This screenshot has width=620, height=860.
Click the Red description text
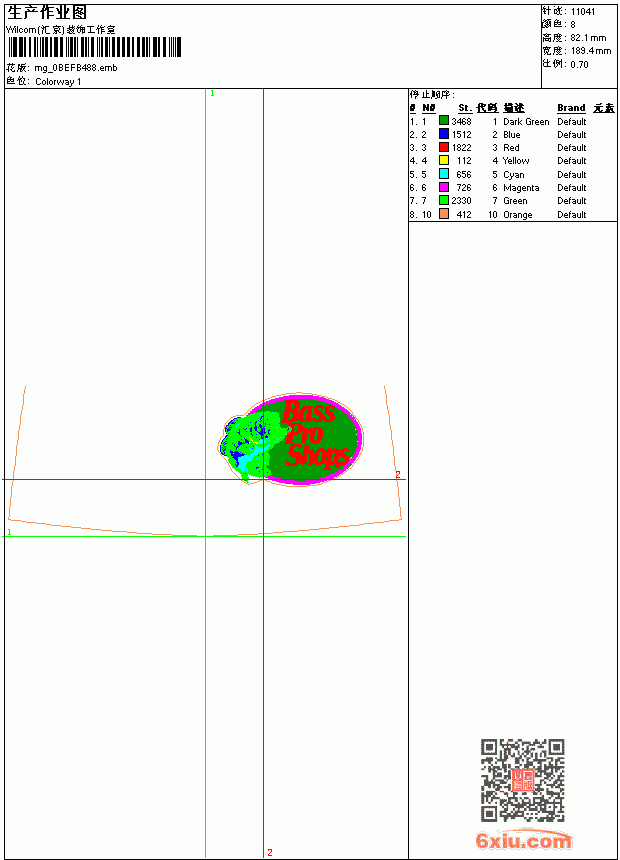[x=511, y=148]
